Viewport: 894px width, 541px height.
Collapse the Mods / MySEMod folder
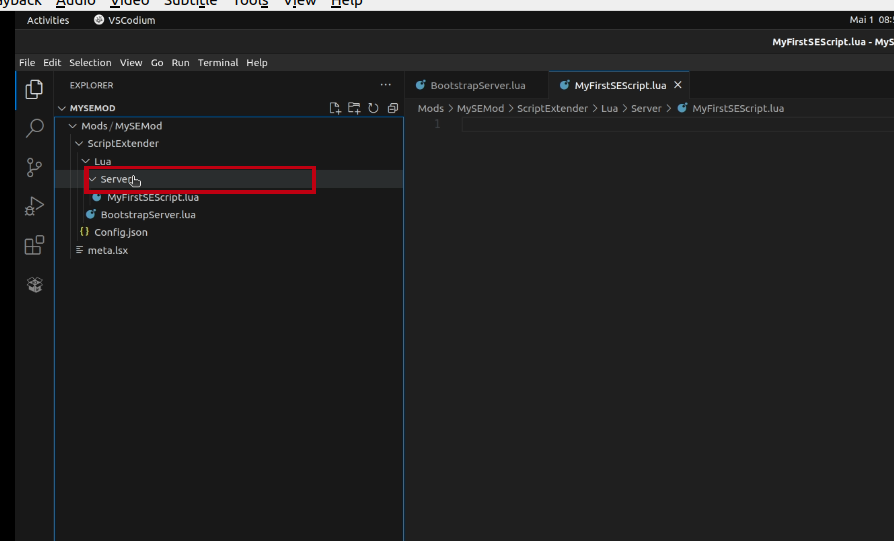tap(73, 126)
